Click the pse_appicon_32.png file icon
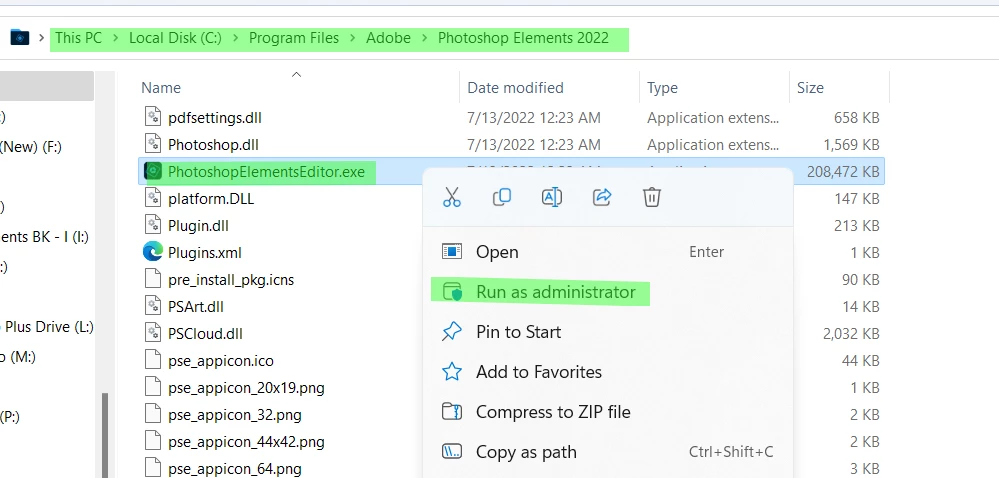The height and width of the screenshot is (478, 999). [153, 414]
